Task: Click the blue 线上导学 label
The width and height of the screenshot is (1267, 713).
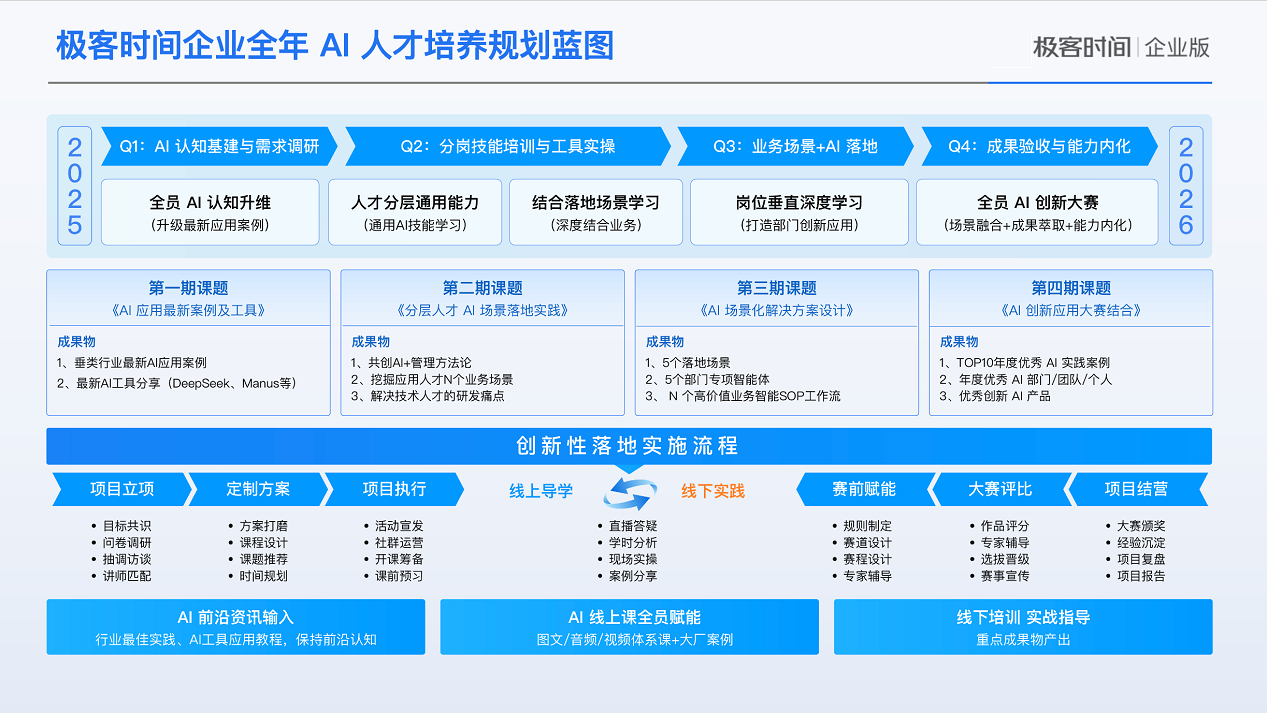Action: (541, 491)
